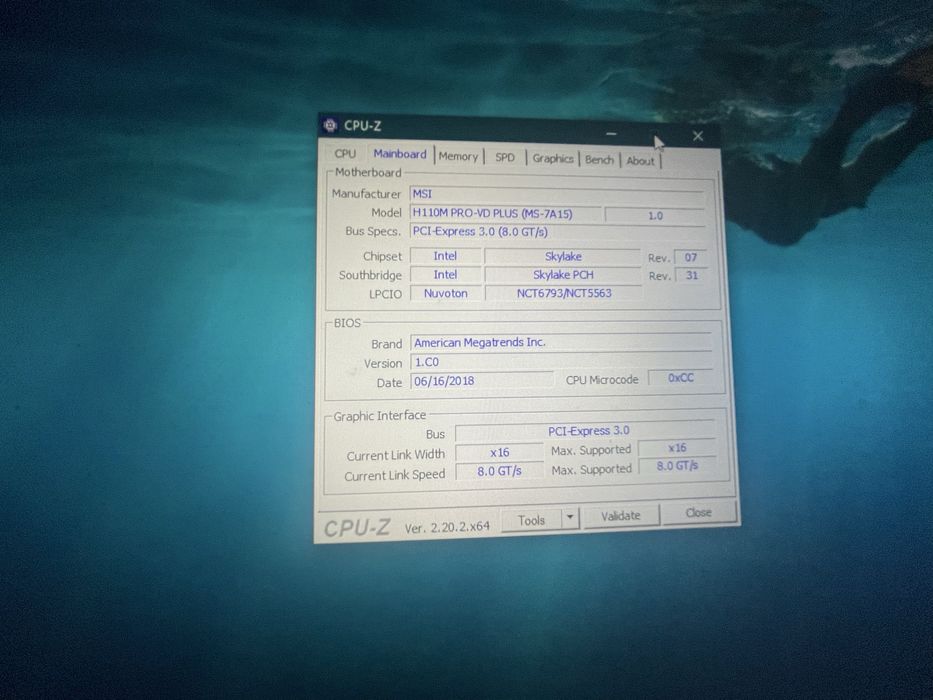
Task: Open the About tab
Action: coord(640,161)
